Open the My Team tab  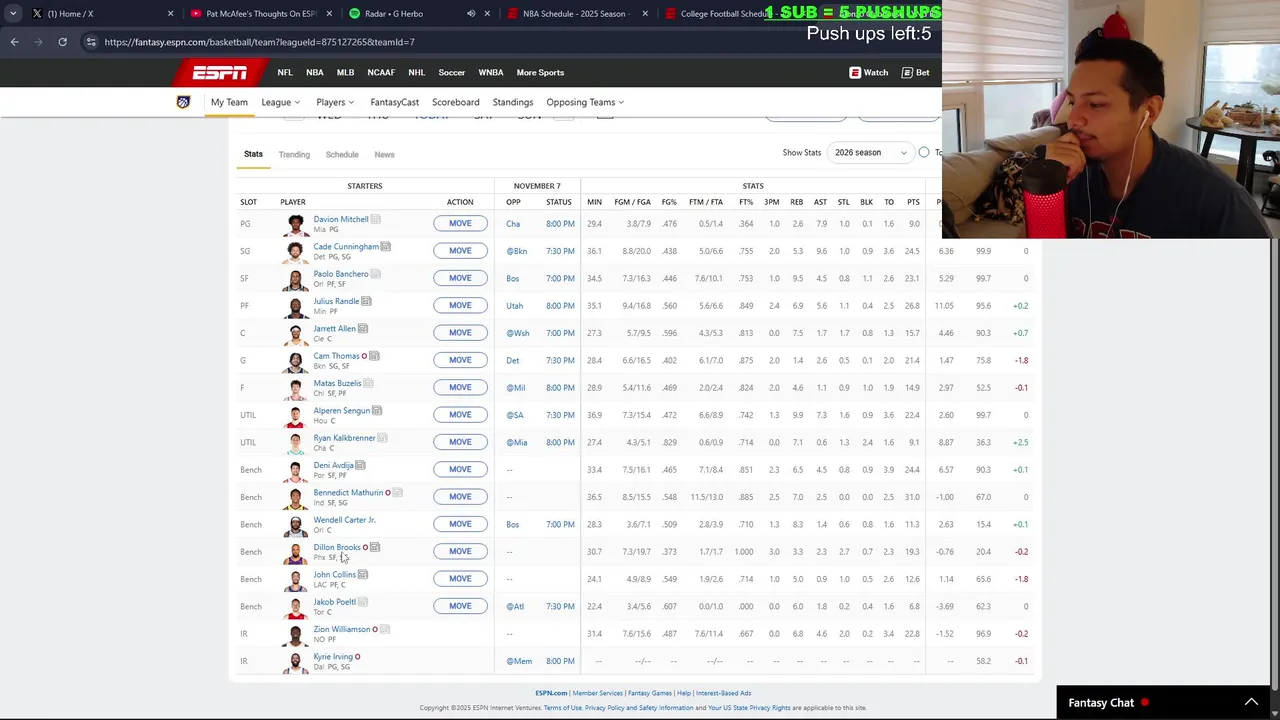pyautogui.click(x=229, y=102)
